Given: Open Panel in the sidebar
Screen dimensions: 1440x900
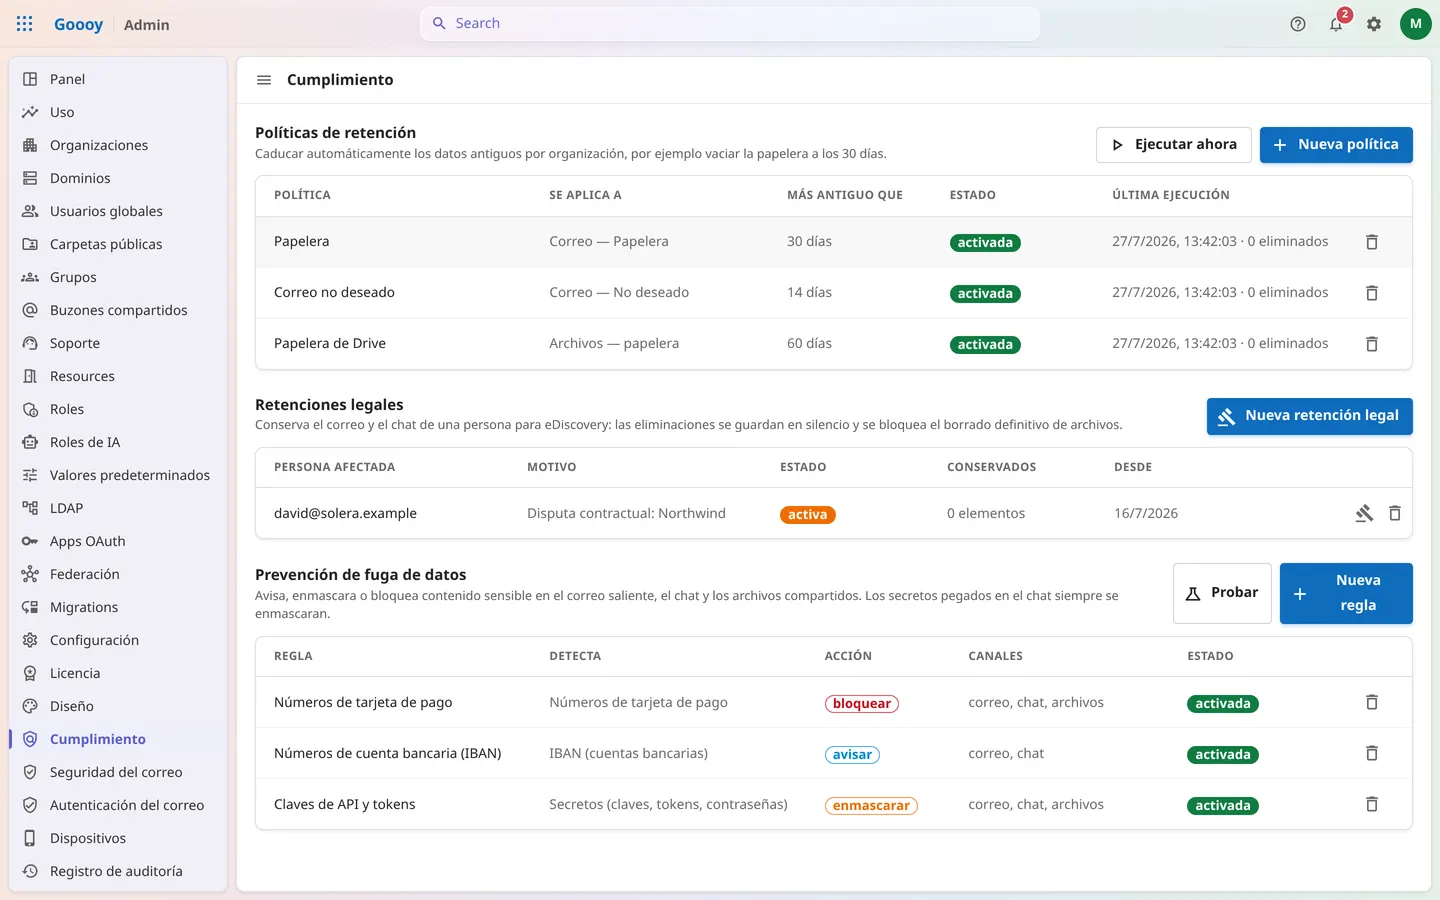Looking at the screenshot, I should [x=118, y=79].
